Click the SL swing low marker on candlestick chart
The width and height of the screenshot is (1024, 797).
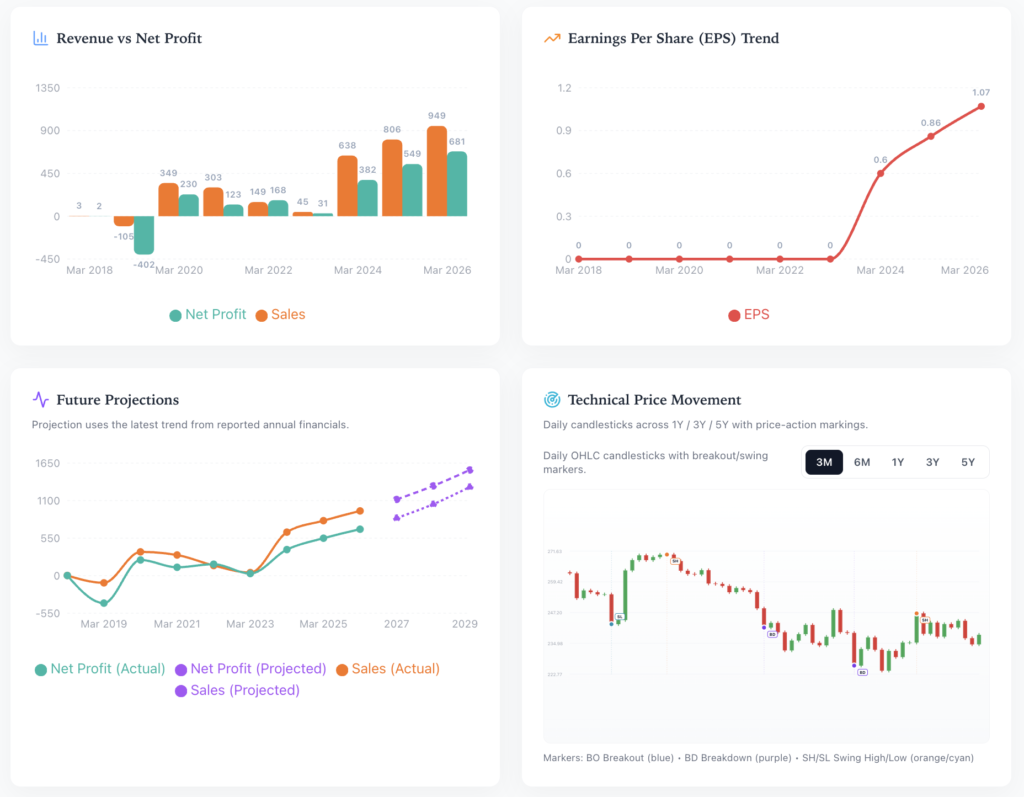tap(620, 617)
